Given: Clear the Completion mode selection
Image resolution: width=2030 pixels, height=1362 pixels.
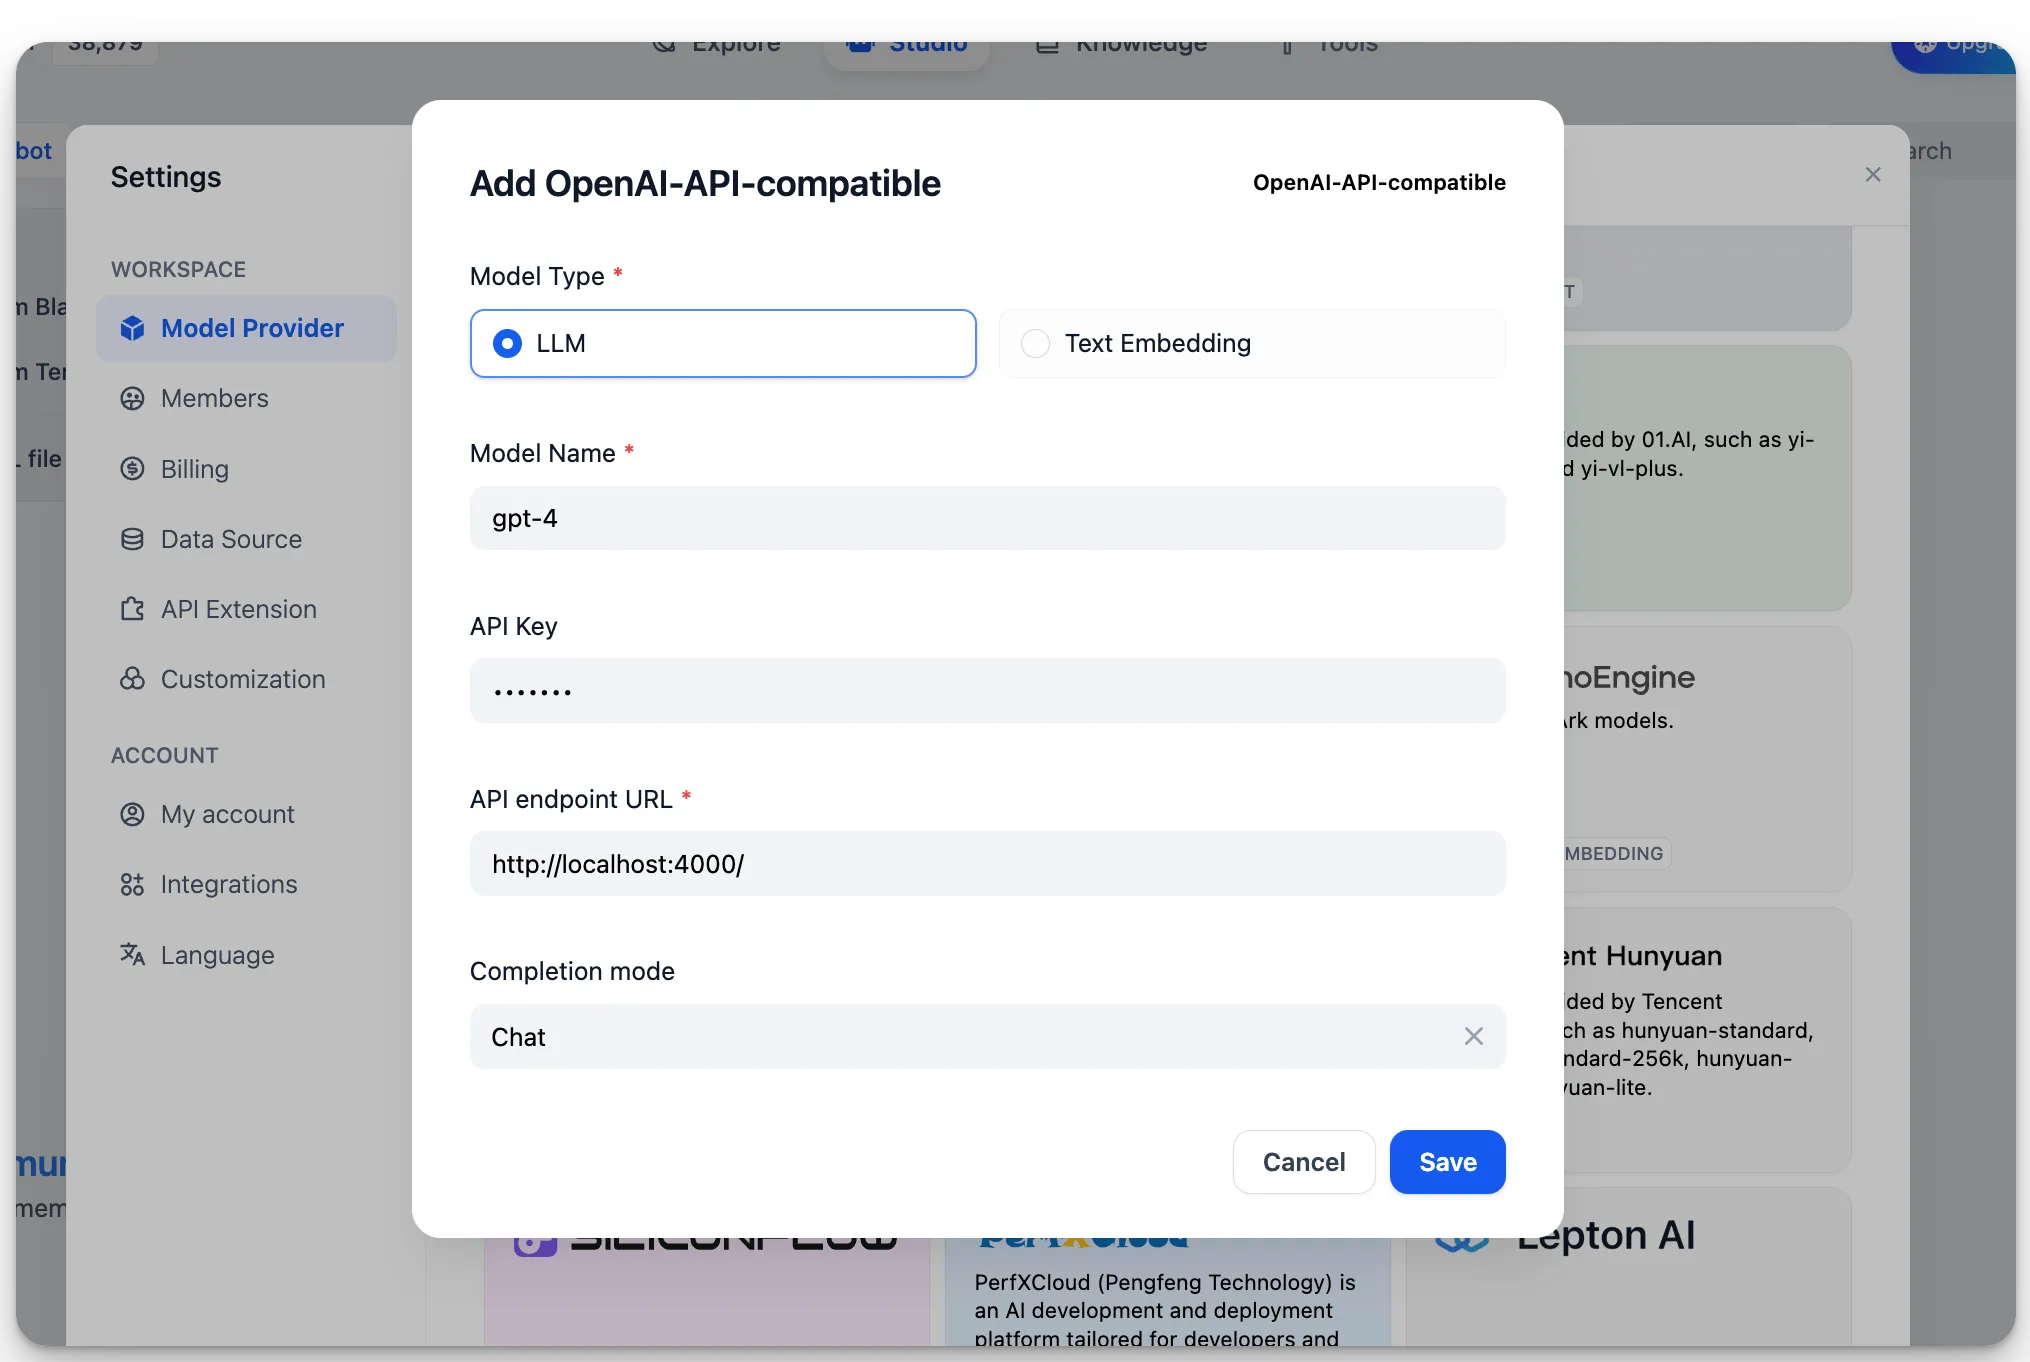Looking at the screenshot, I should point(1473,1037).
